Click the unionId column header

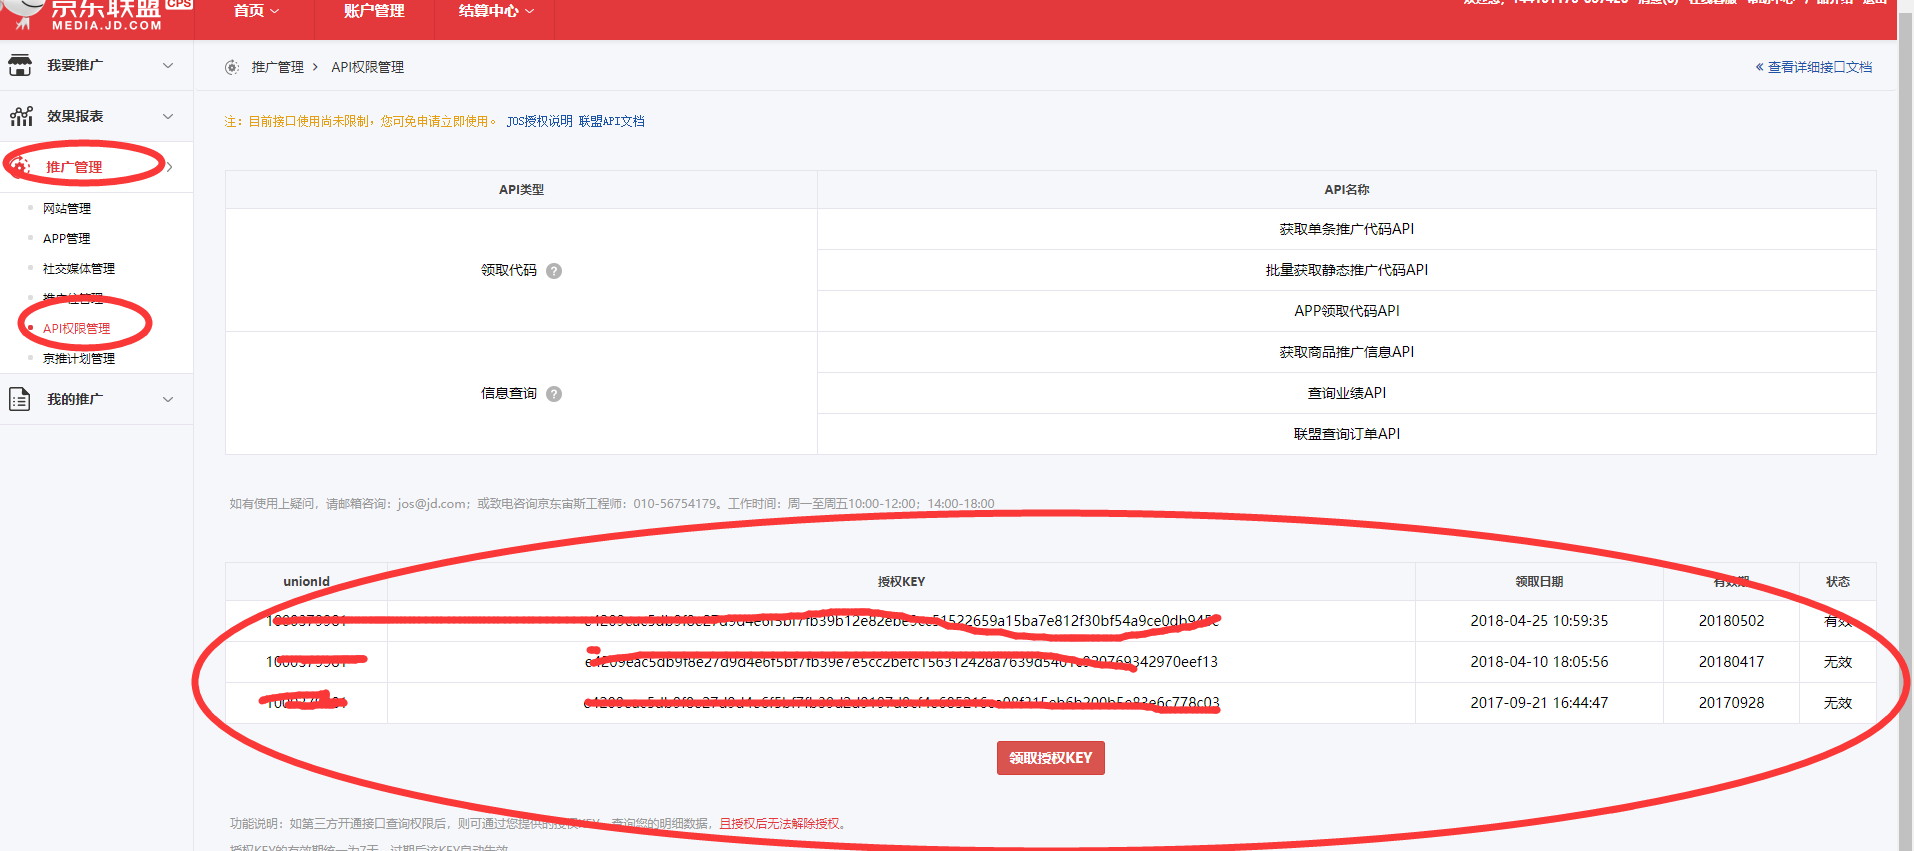tap(306, 582)
